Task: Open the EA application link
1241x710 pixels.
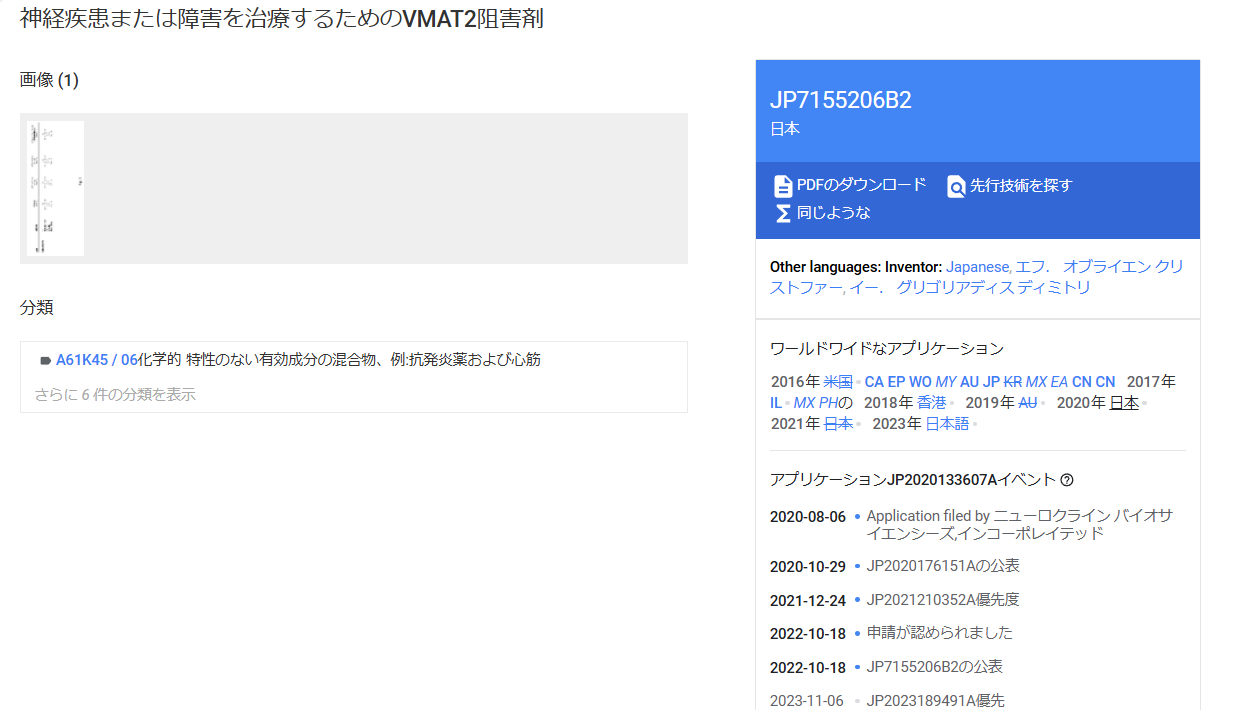Action: coord(1059,382)
